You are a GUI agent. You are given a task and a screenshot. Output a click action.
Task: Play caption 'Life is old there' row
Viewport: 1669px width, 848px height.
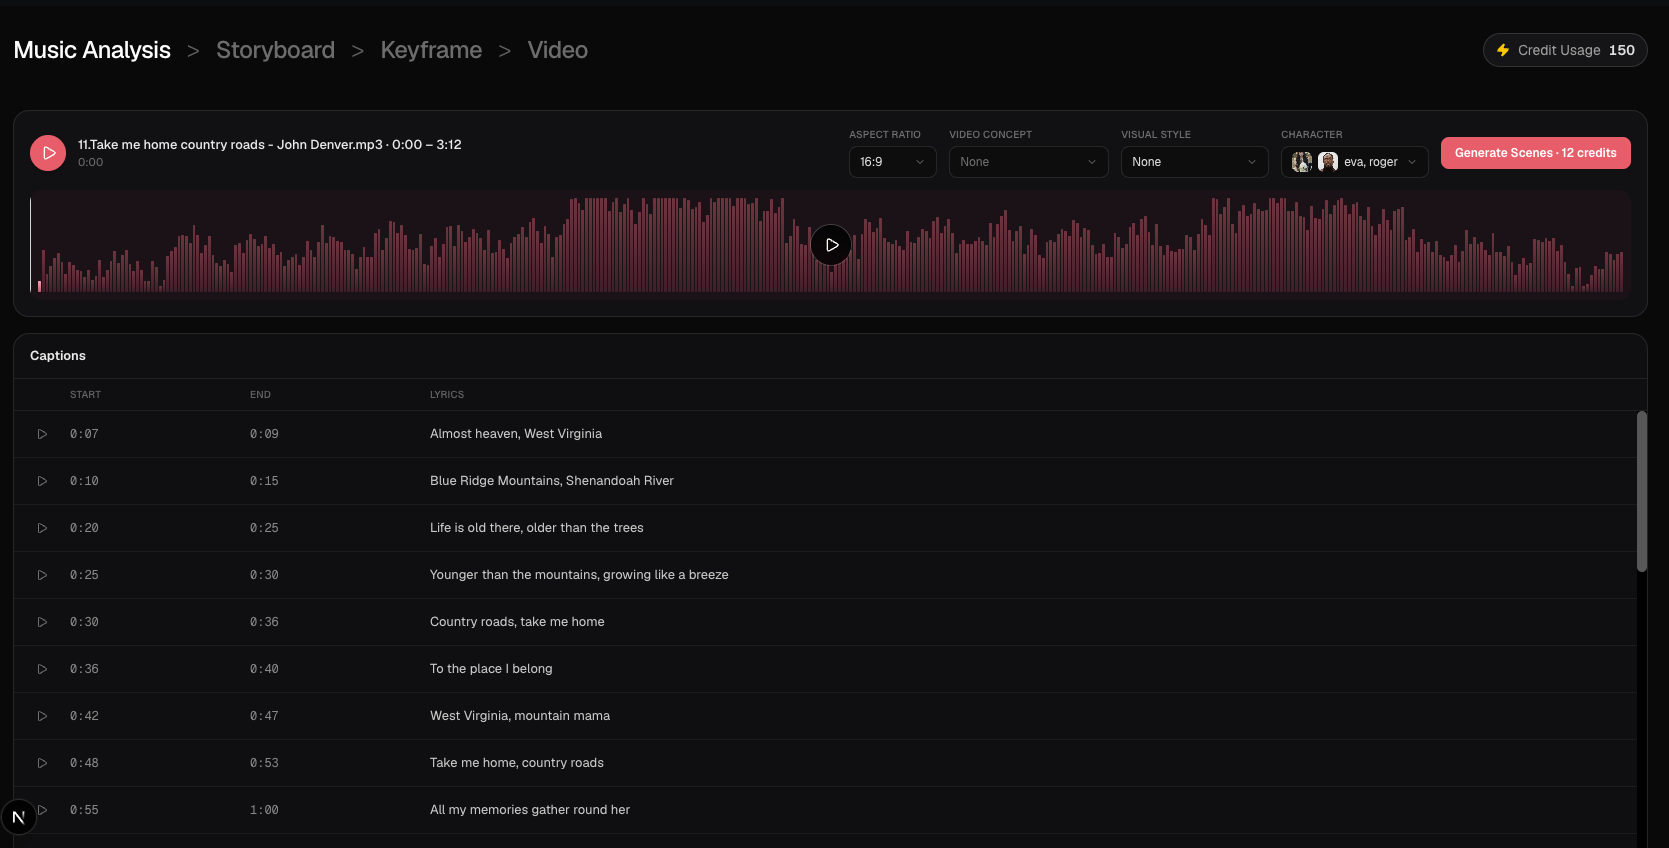[42, 528]
